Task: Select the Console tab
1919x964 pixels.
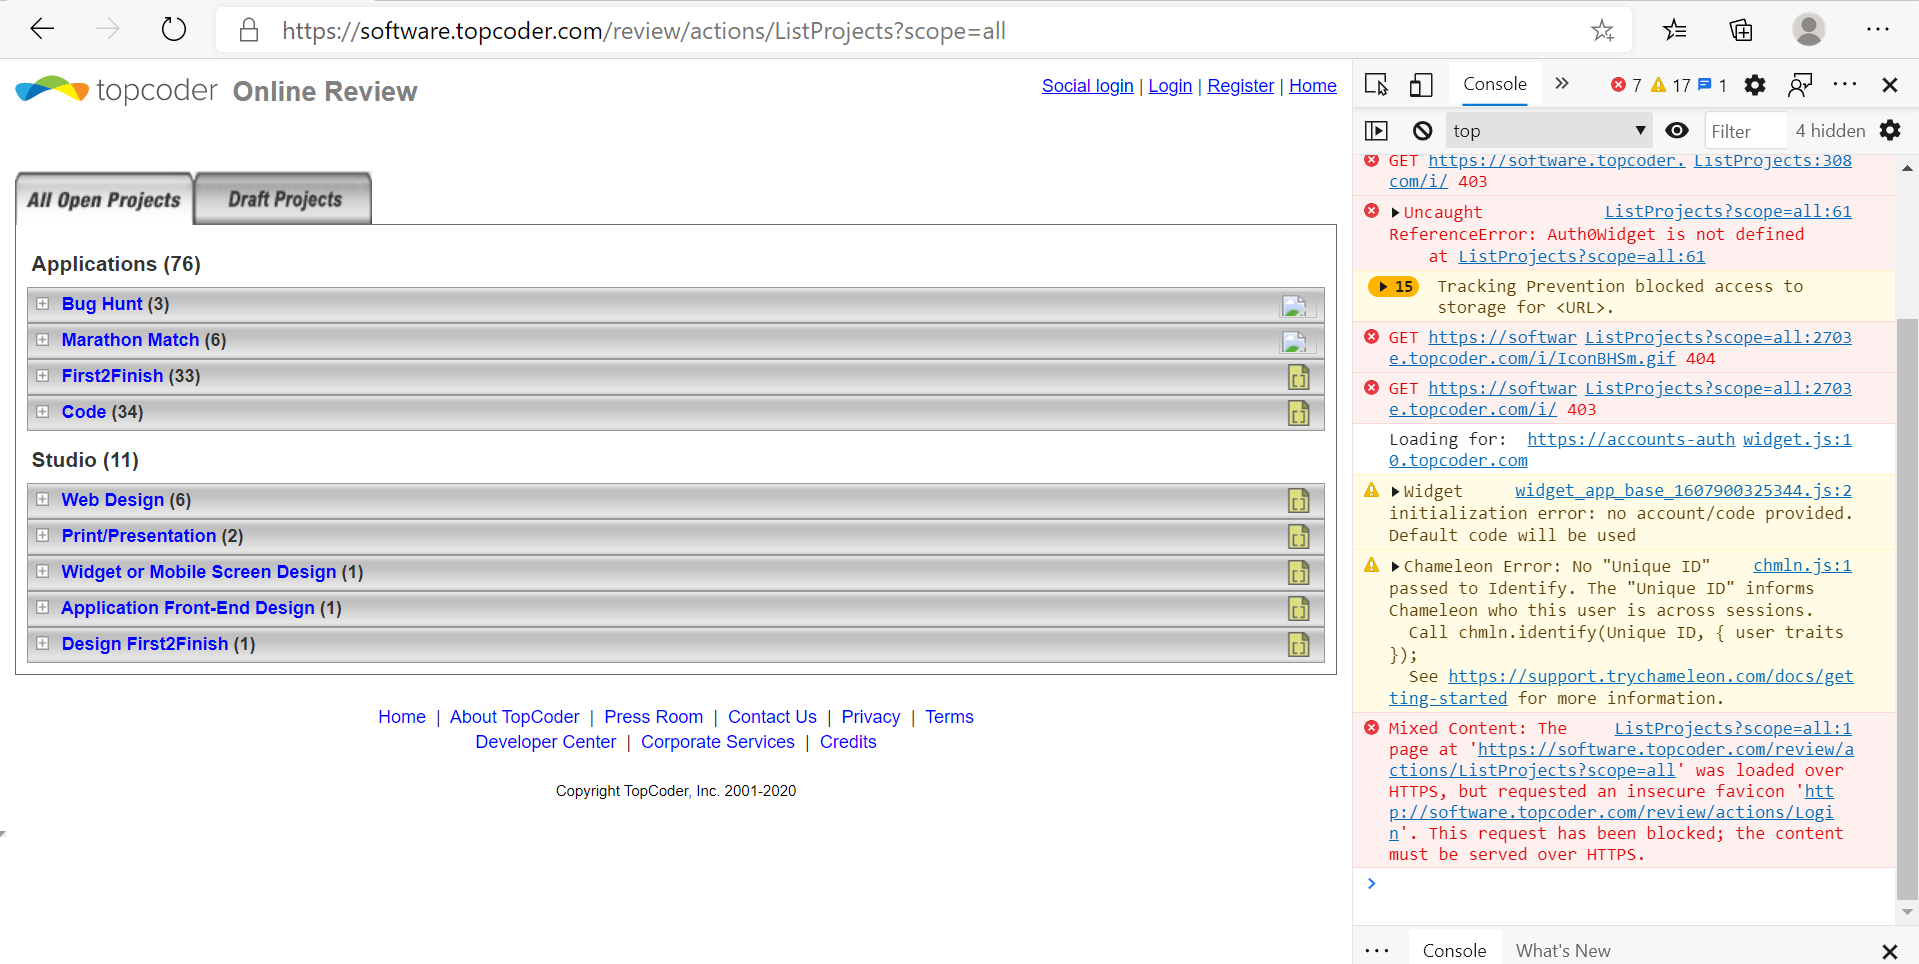Action: [x=1494, y=85]
